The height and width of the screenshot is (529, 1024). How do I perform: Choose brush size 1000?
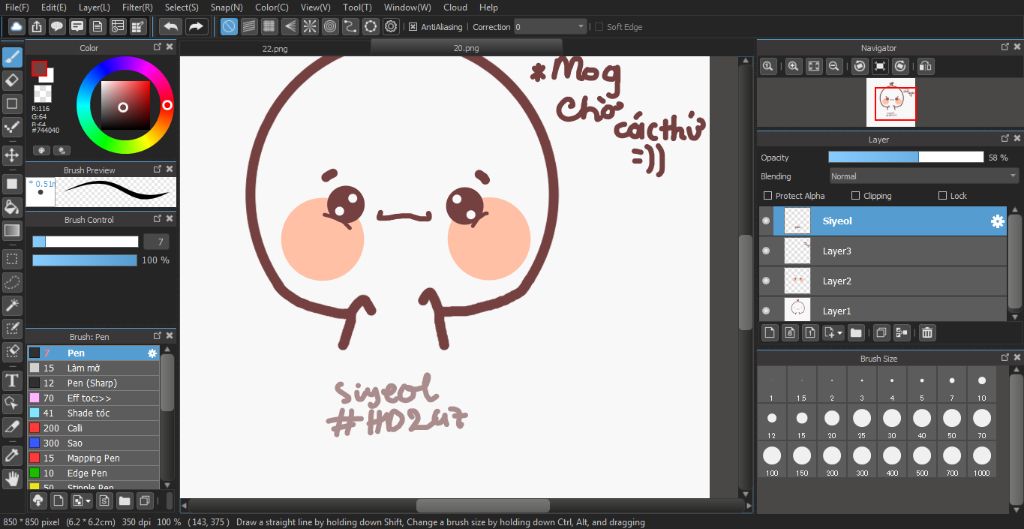click(982, 460)
